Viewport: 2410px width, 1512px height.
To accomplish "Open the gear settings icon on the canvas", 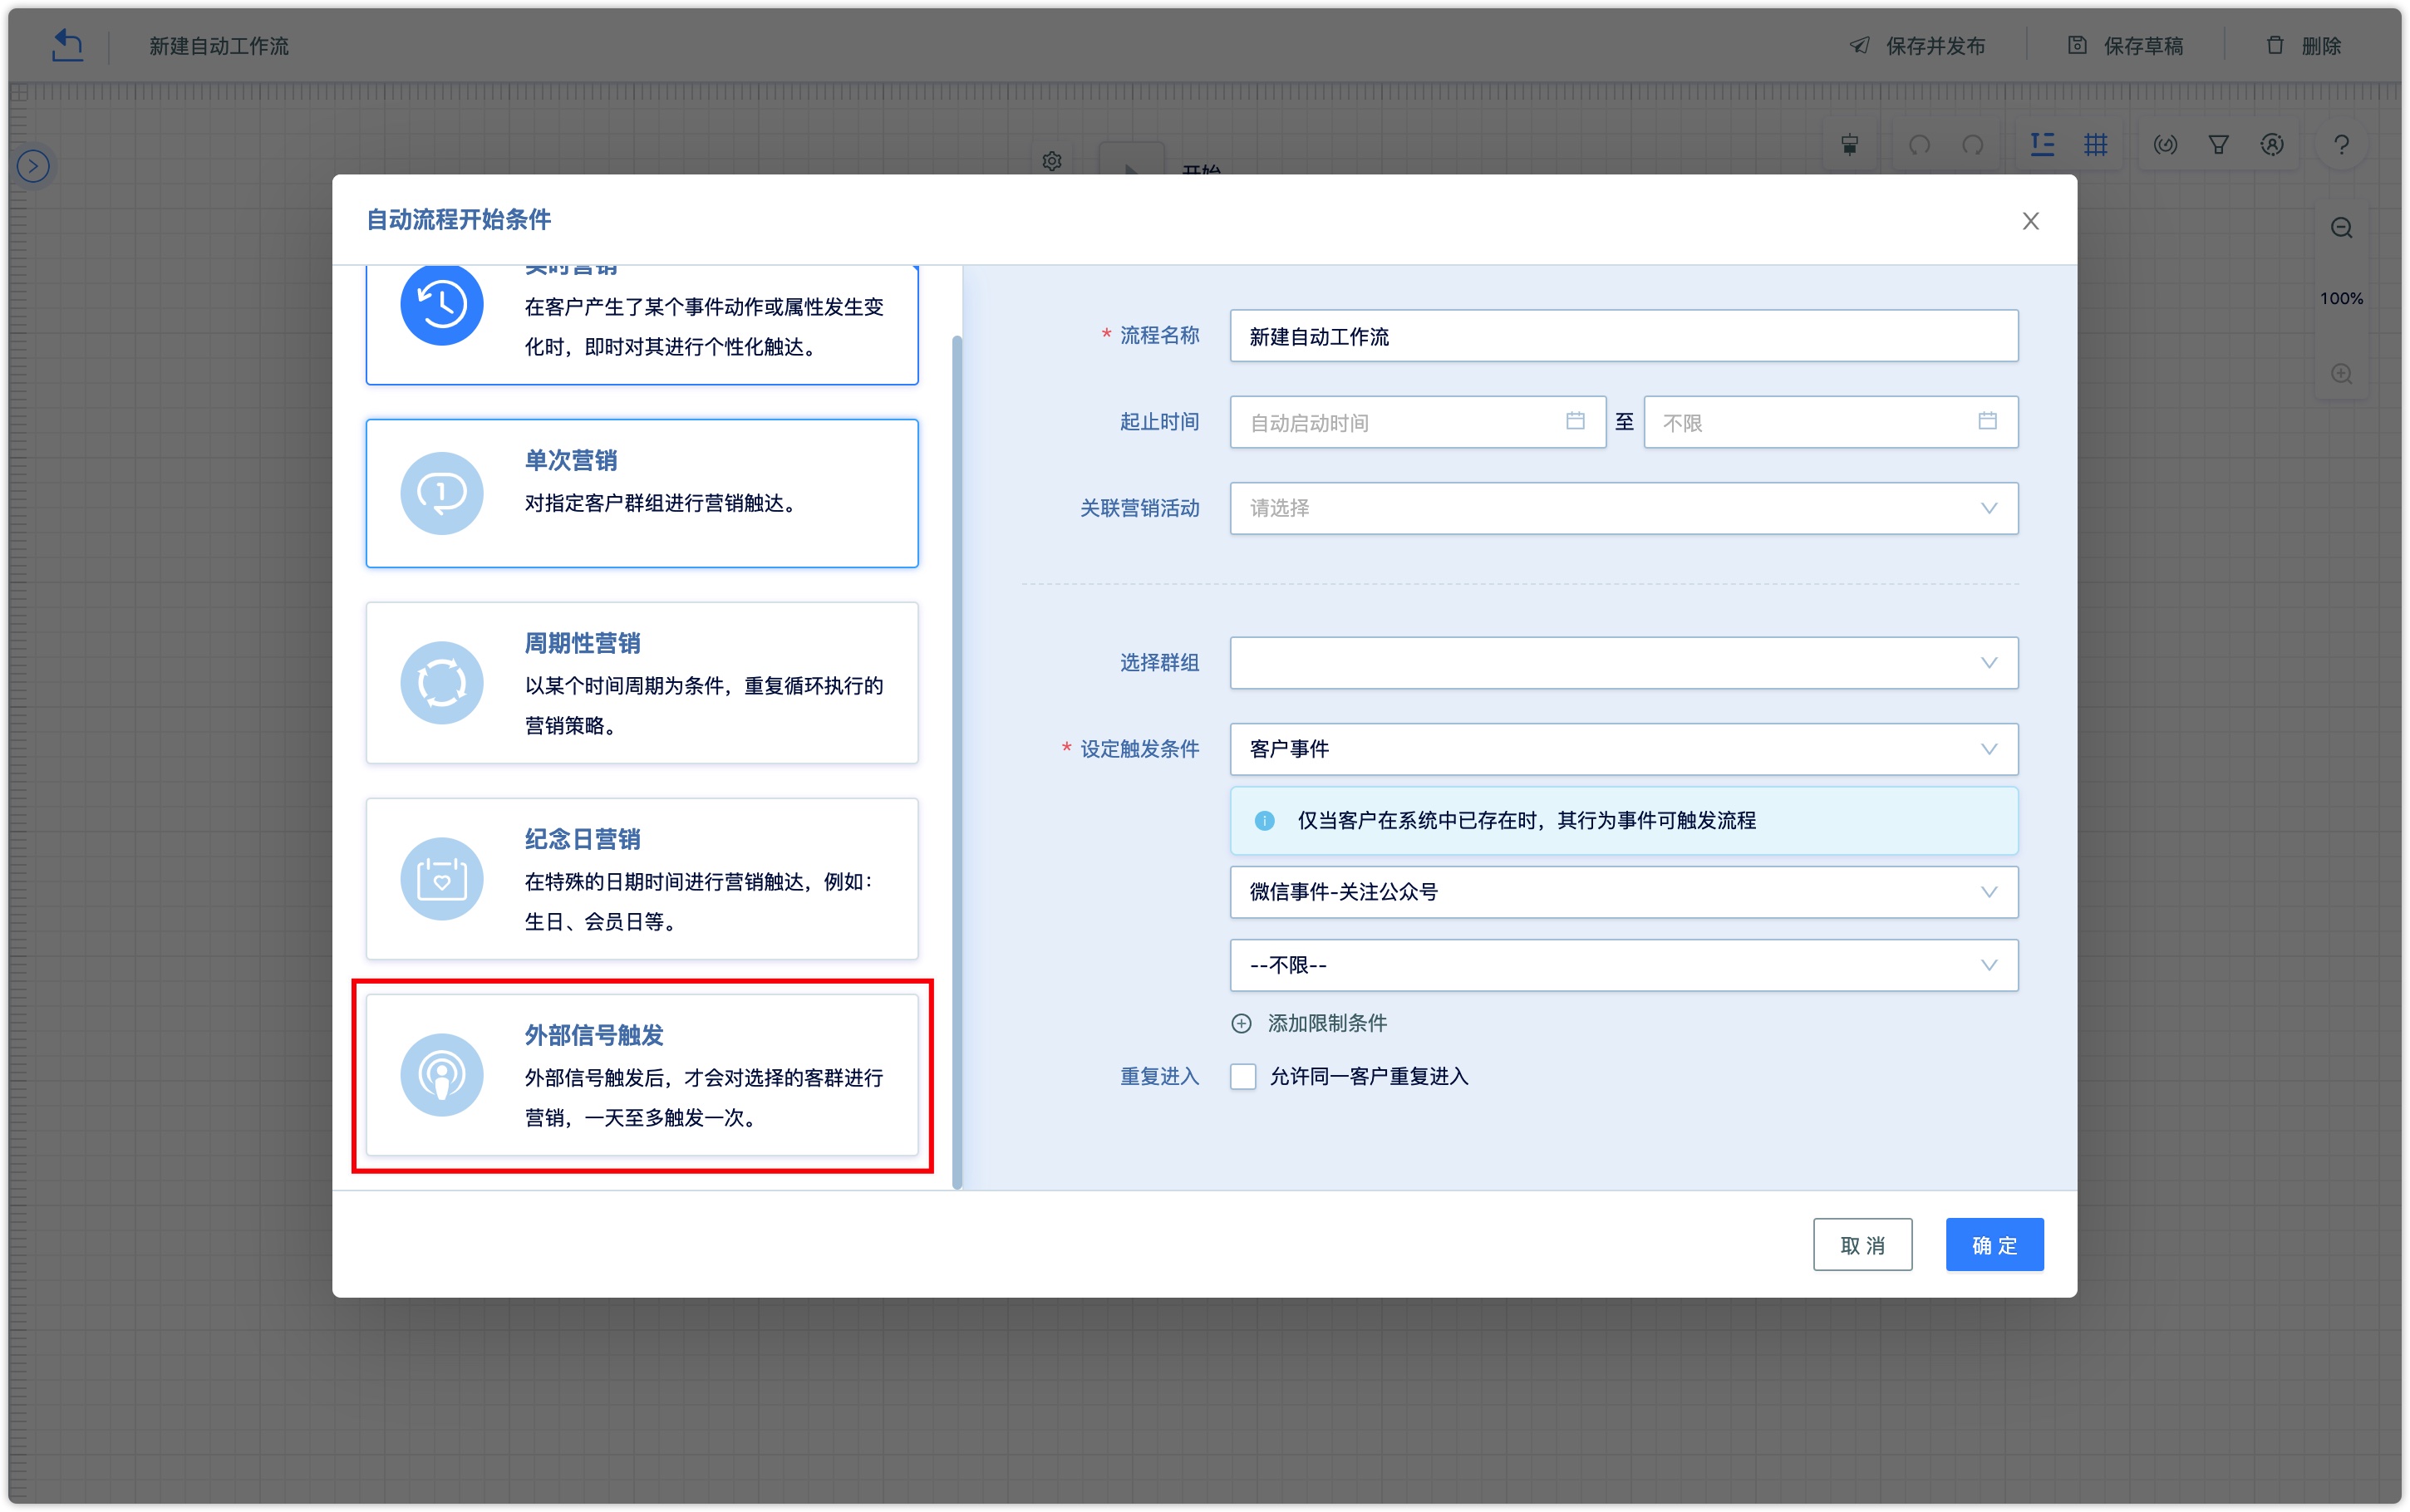I will (x=1052, y=161).
